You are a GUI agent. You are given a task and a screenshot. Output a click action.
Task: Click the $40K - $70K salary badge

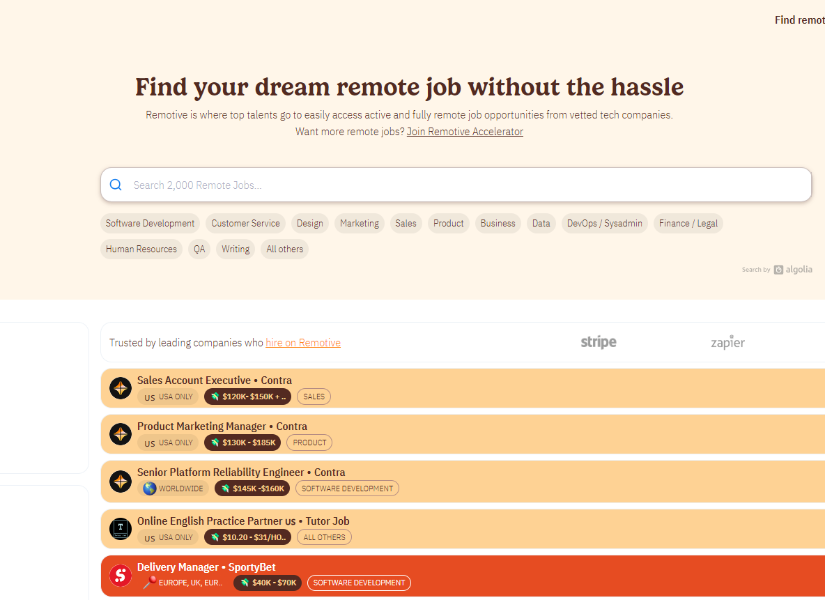tap(268, 583)
